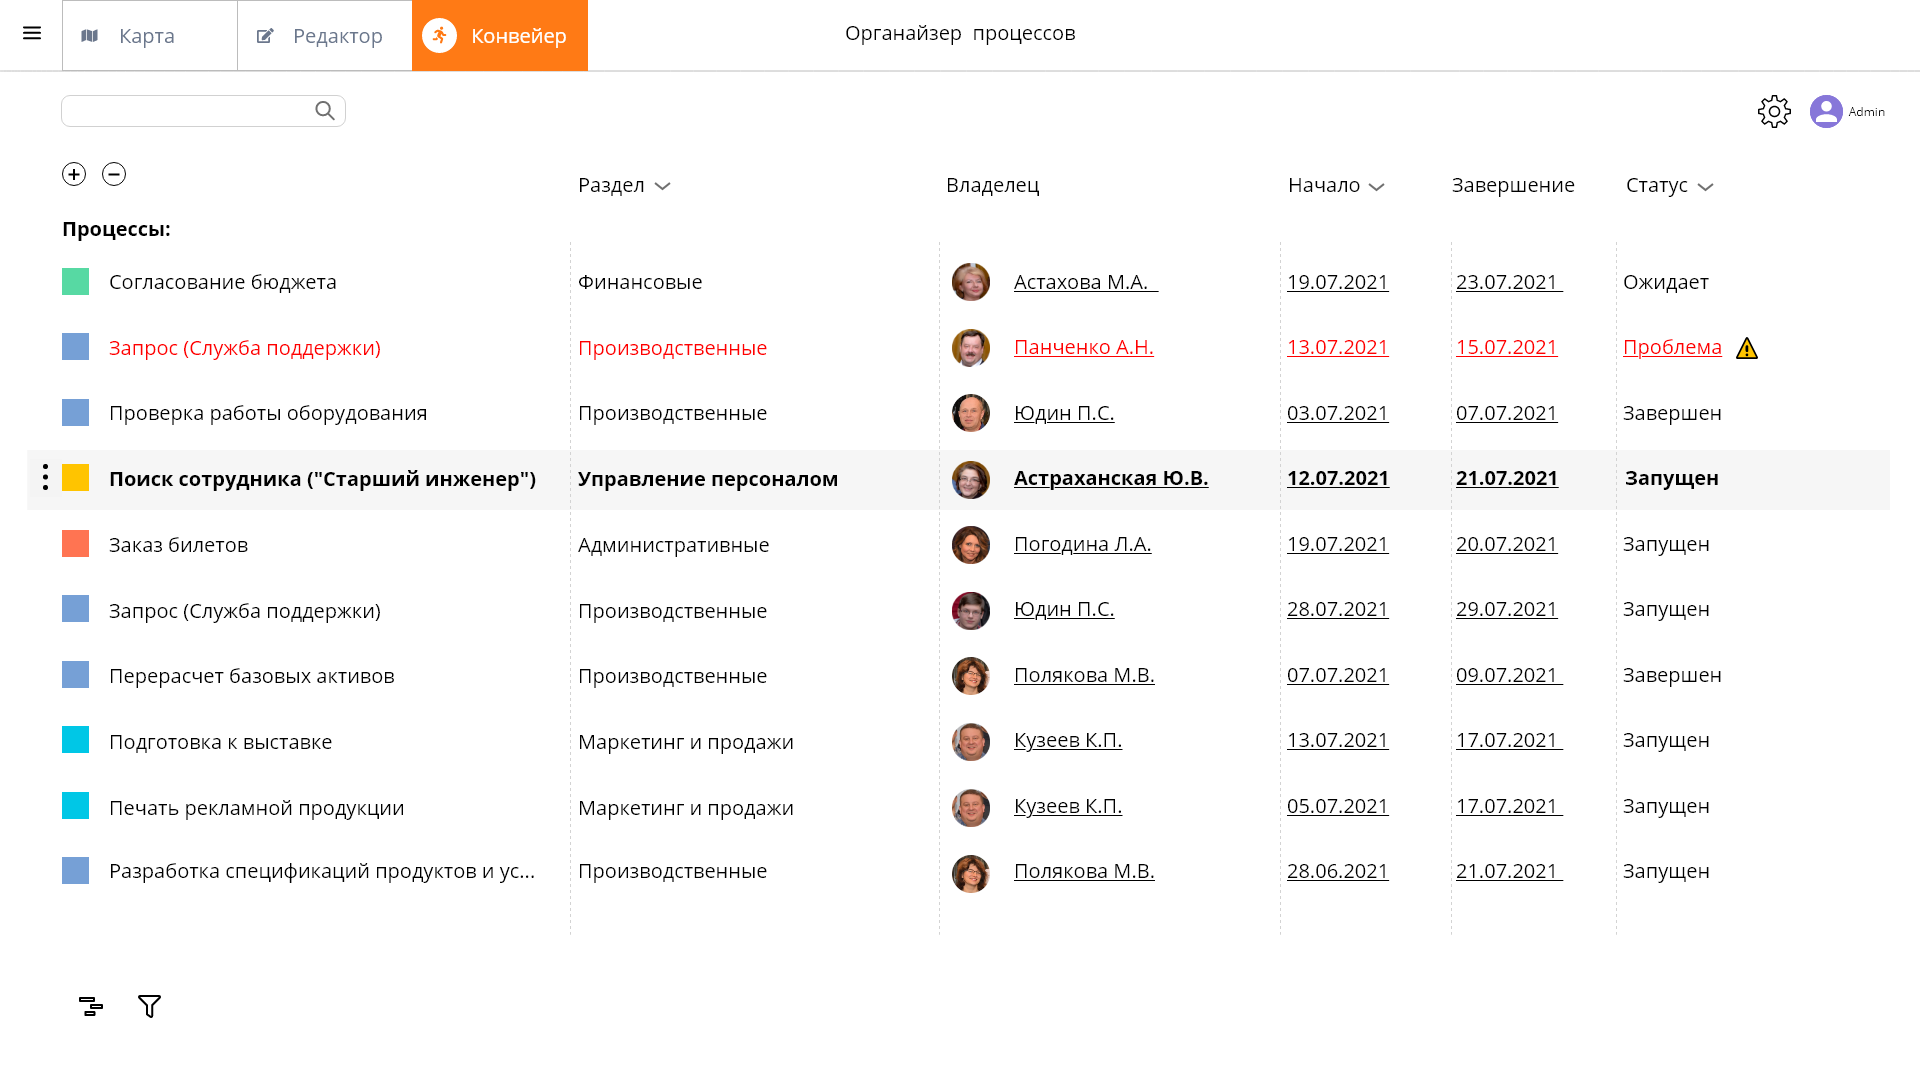
Task: Expand the Раздел column dropdown
Action: (662, 186)
